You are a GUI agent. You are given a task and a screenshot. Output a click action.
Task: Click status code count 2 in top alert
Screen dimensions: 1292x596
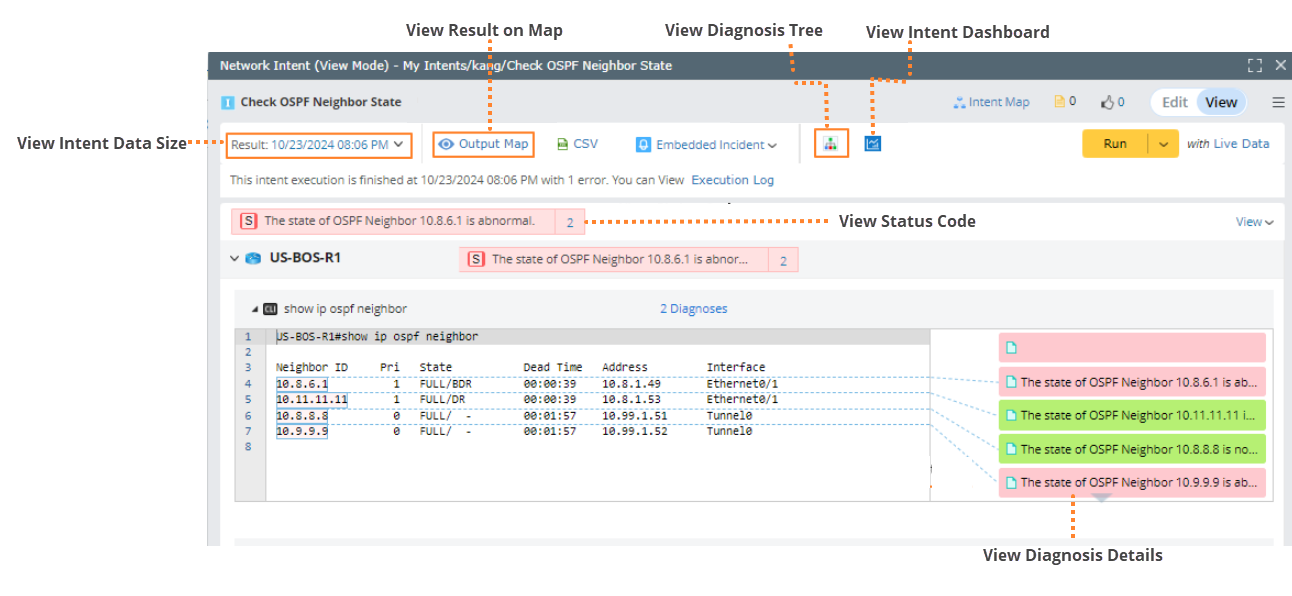tap(570, 222)
